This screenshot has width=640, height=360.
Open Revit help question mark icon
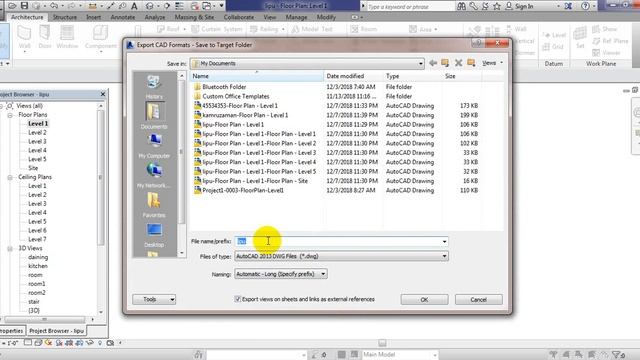585,6
